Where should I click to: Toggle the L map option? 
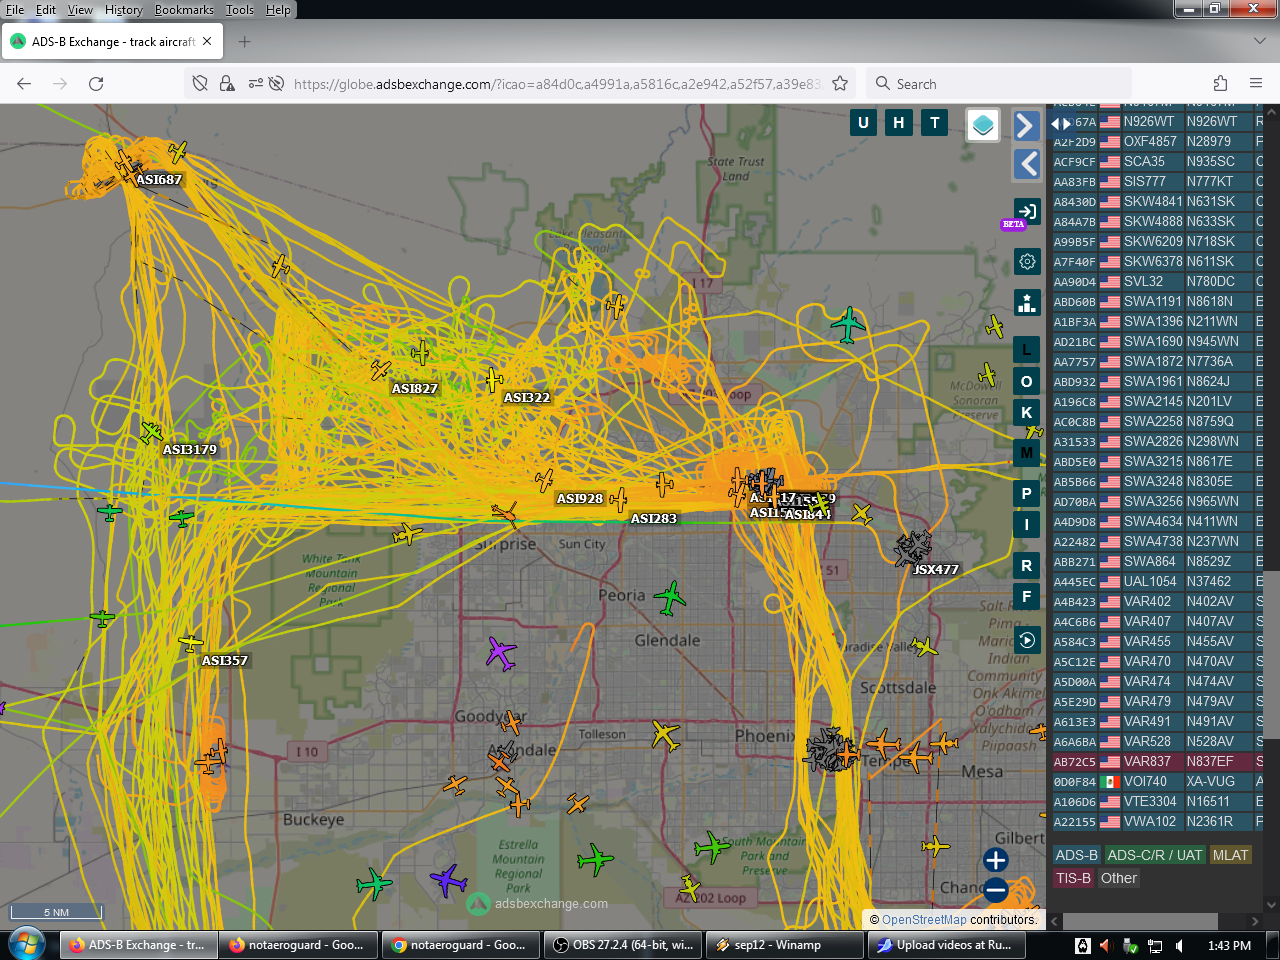pos(1026,350)
